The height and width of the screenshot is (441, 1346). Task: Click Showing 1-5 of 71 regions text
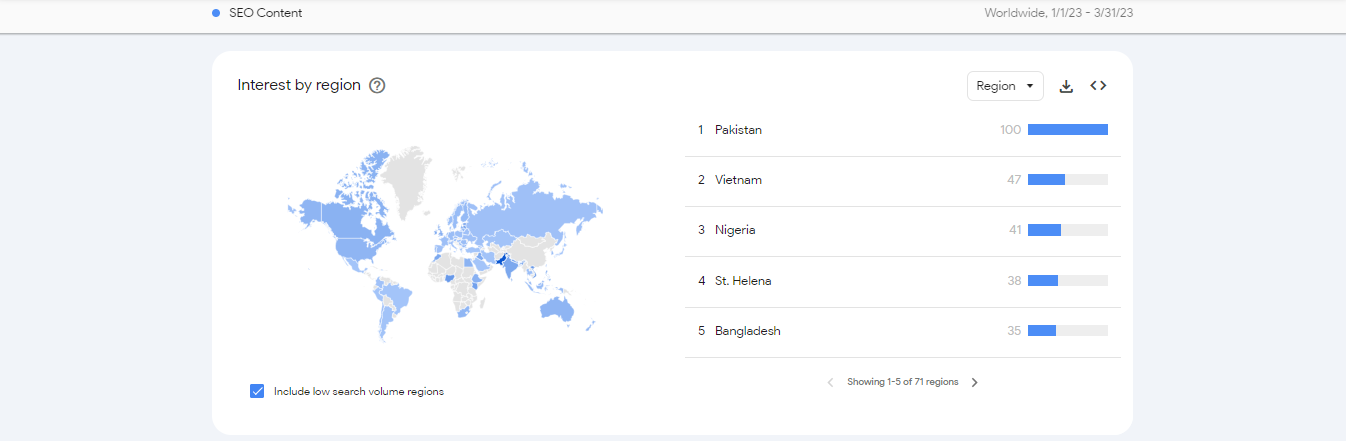click(902, 382)
